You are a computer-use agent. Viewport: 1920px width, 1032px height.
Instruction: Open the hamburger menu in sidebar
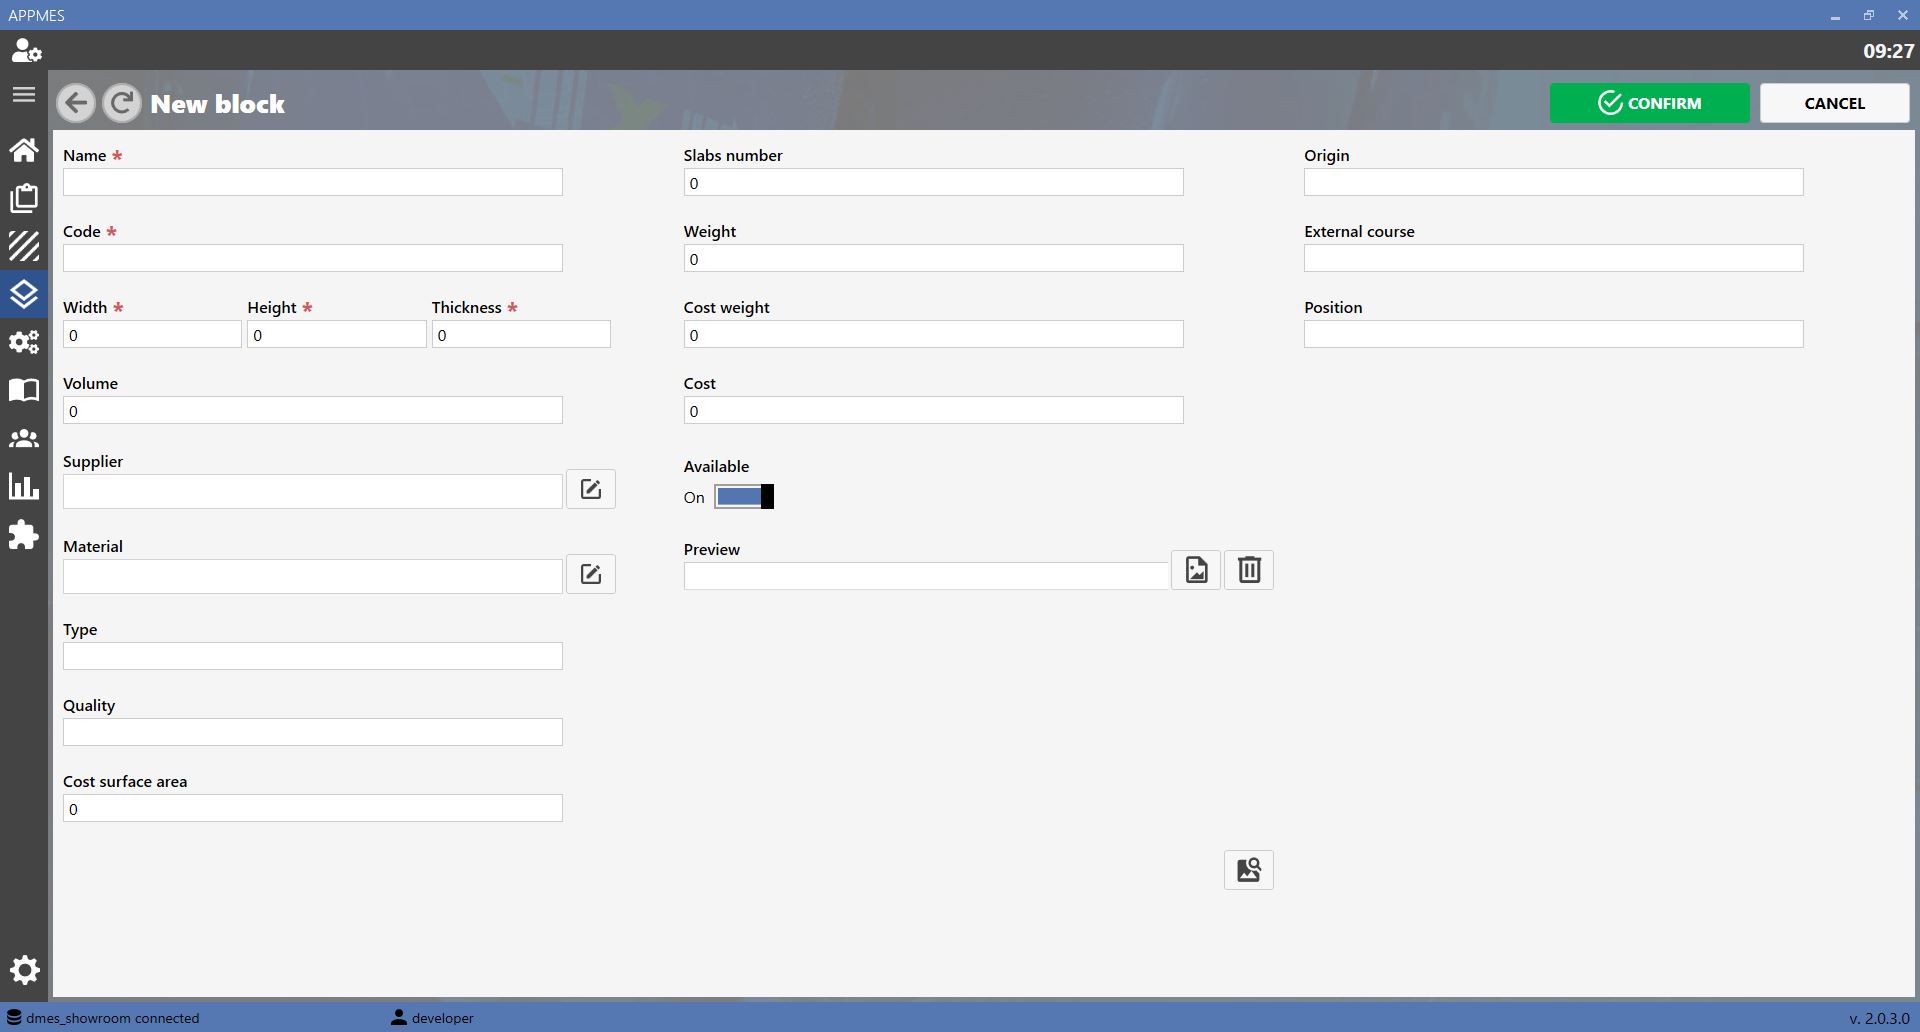pos(24,95)
